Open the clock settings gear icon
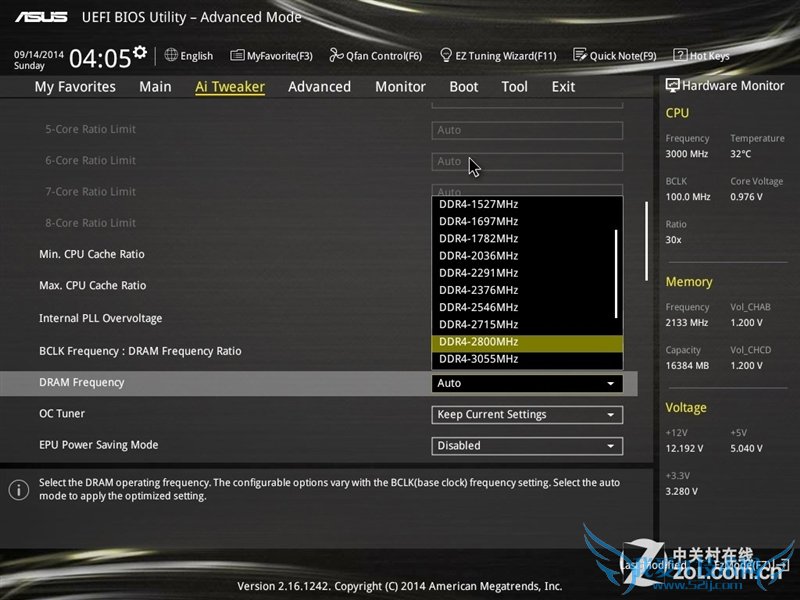 coord(140,52)
